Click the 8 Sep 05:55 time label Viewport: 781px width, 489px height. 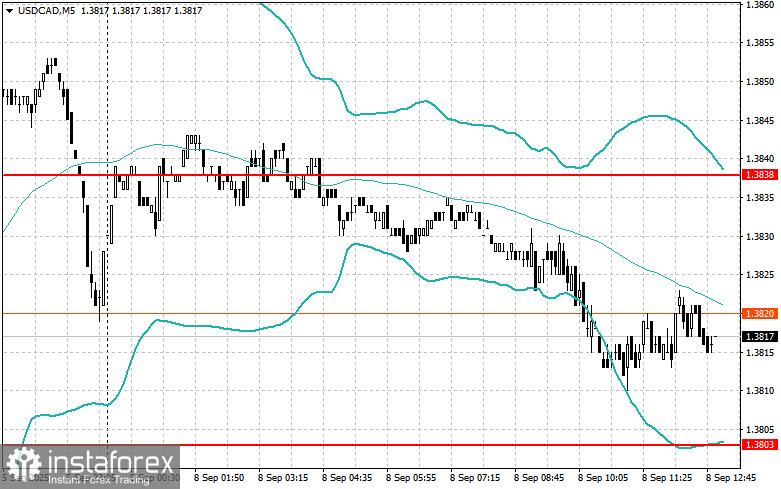point(411,478)
